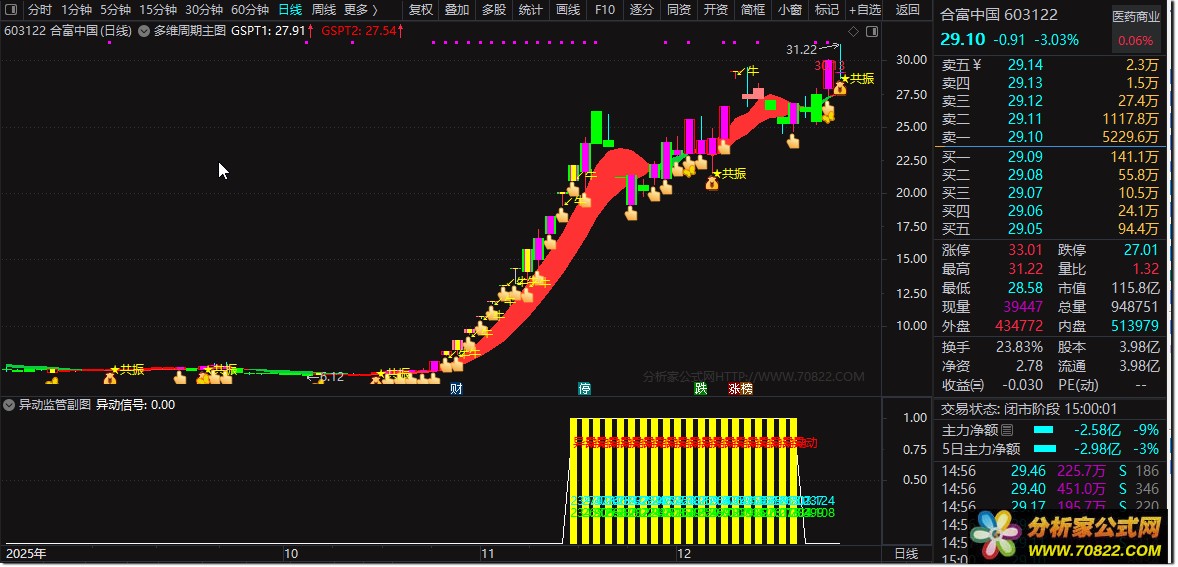Open the 统计 statistics tool

pyautogui.click(x=530, y=10)
